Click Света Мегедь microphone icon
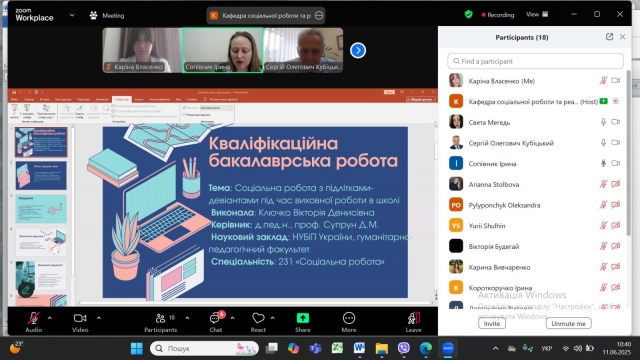640x360 pixels. point(603,122)
